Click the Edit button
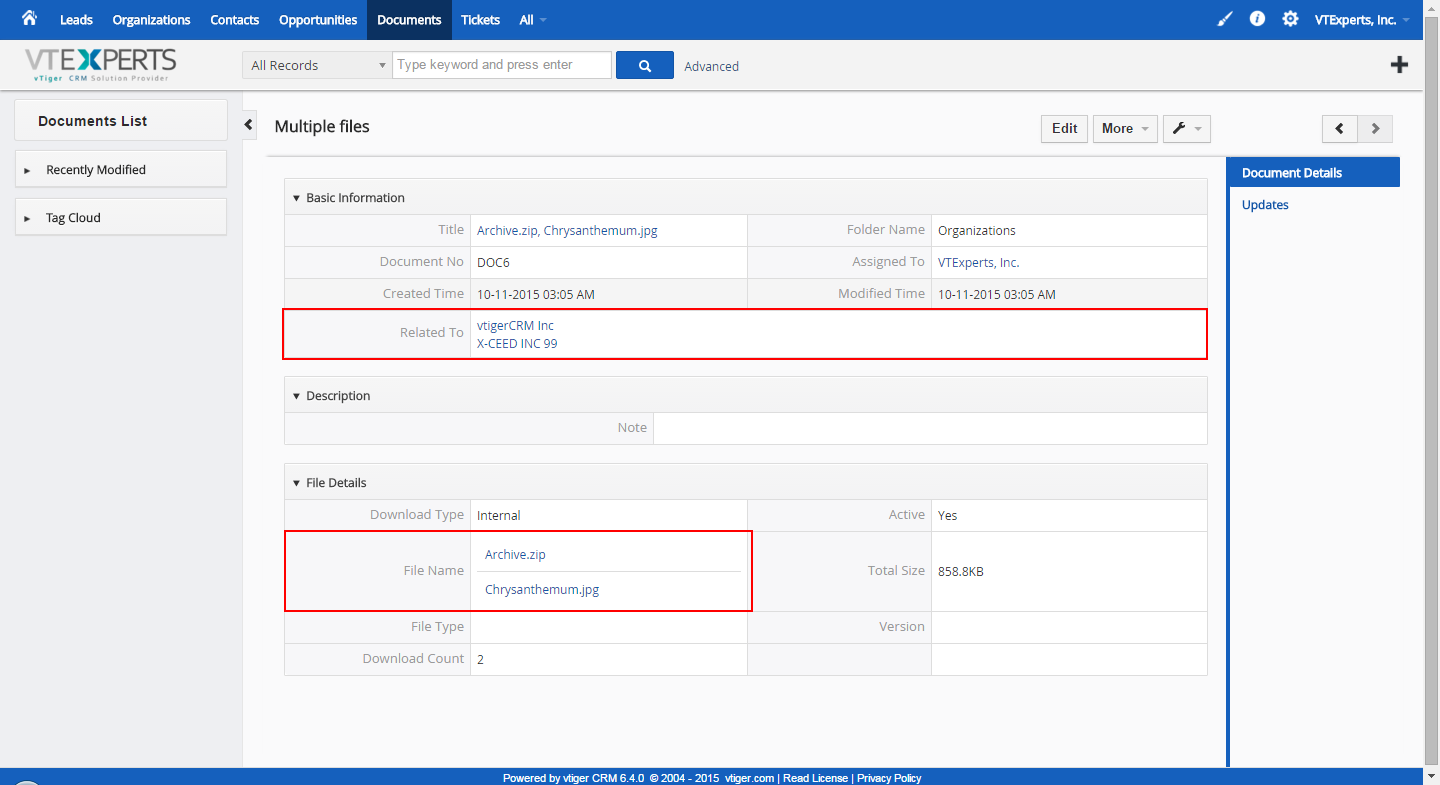Viewport: 1440px width, 785px height. (x=1065, y=128)
